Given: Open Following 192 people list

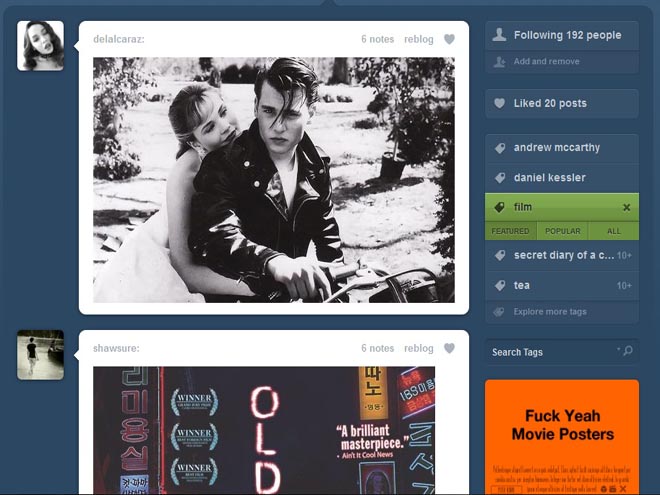Looking at the screenshot, I should pyautogui.click(x=566, y=35).
